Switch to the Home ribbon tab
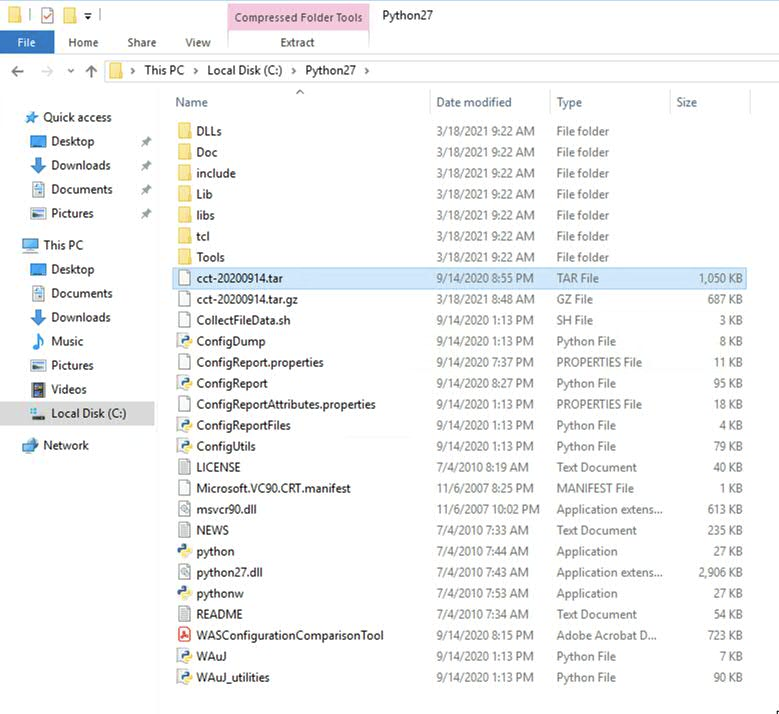 (83, 43)
